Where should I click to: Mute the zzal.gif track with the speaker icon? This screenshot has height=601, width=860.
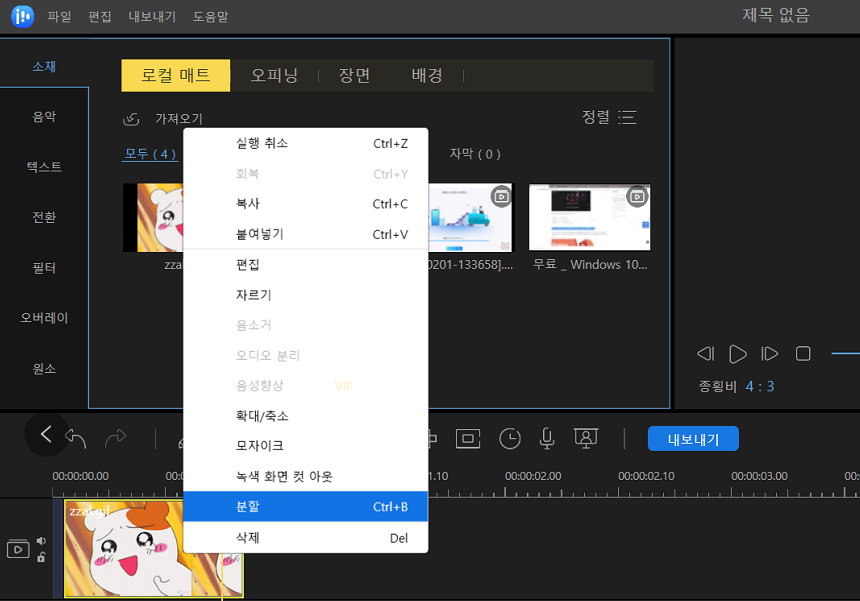41,540
